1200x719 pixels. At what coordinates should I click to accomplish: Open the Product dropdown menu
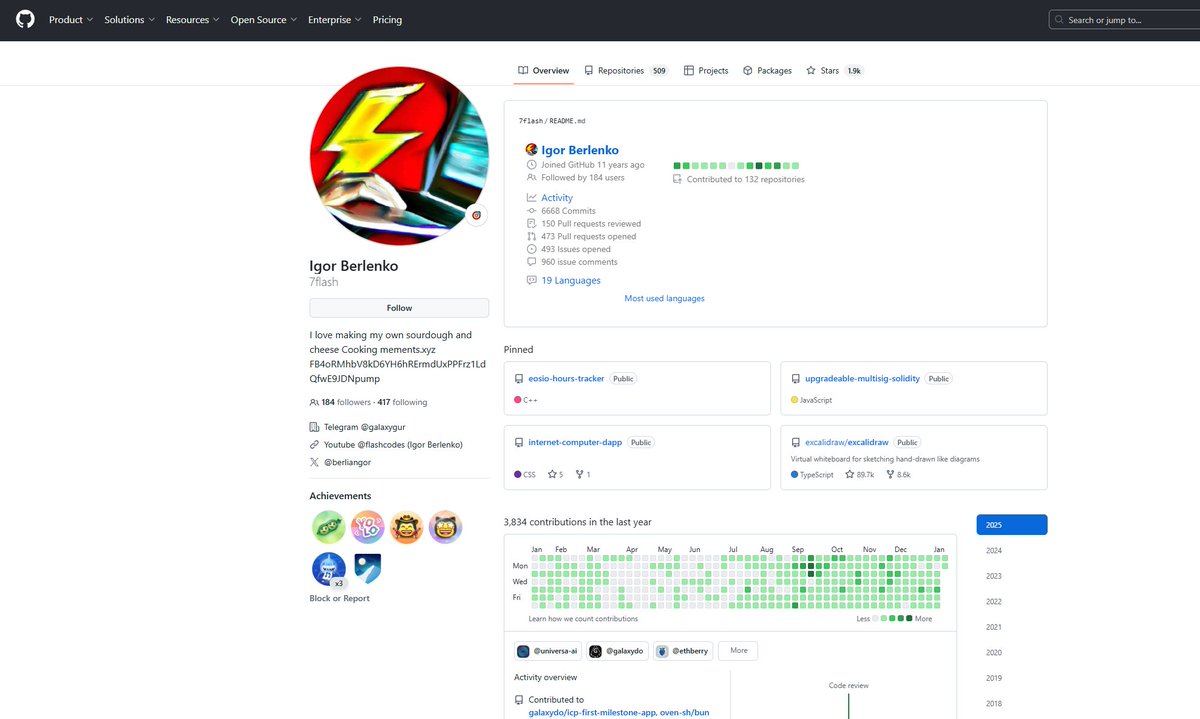pos(71,20)
